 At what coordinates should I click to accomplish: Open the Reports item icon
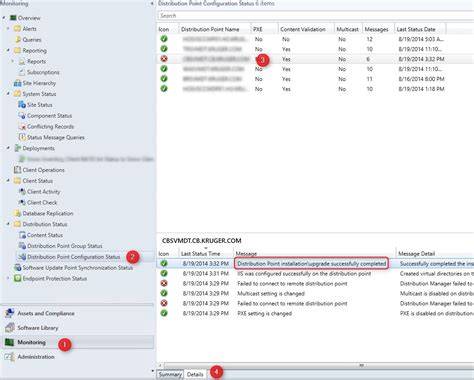click(x=22, y=62)
